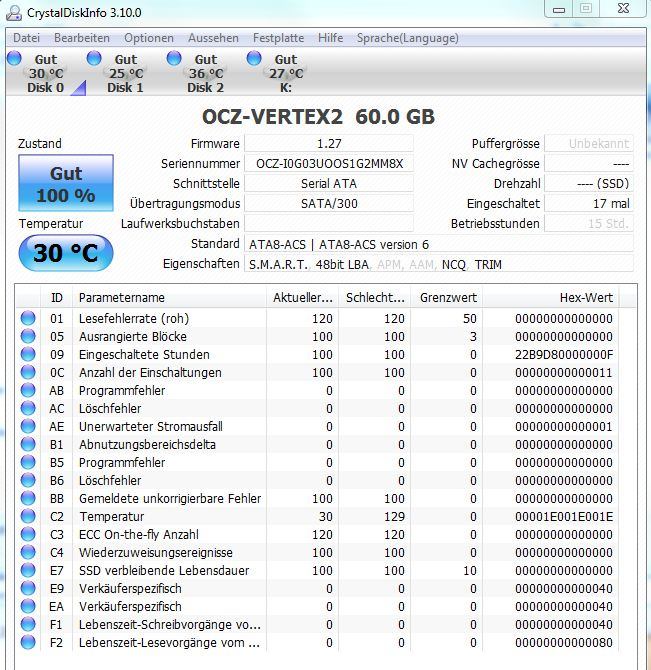Viewport: 651px width, 670px height.
Task: Select the 'Lesefehlerrate (roh)' parameter text
Action: click(134, 319)
